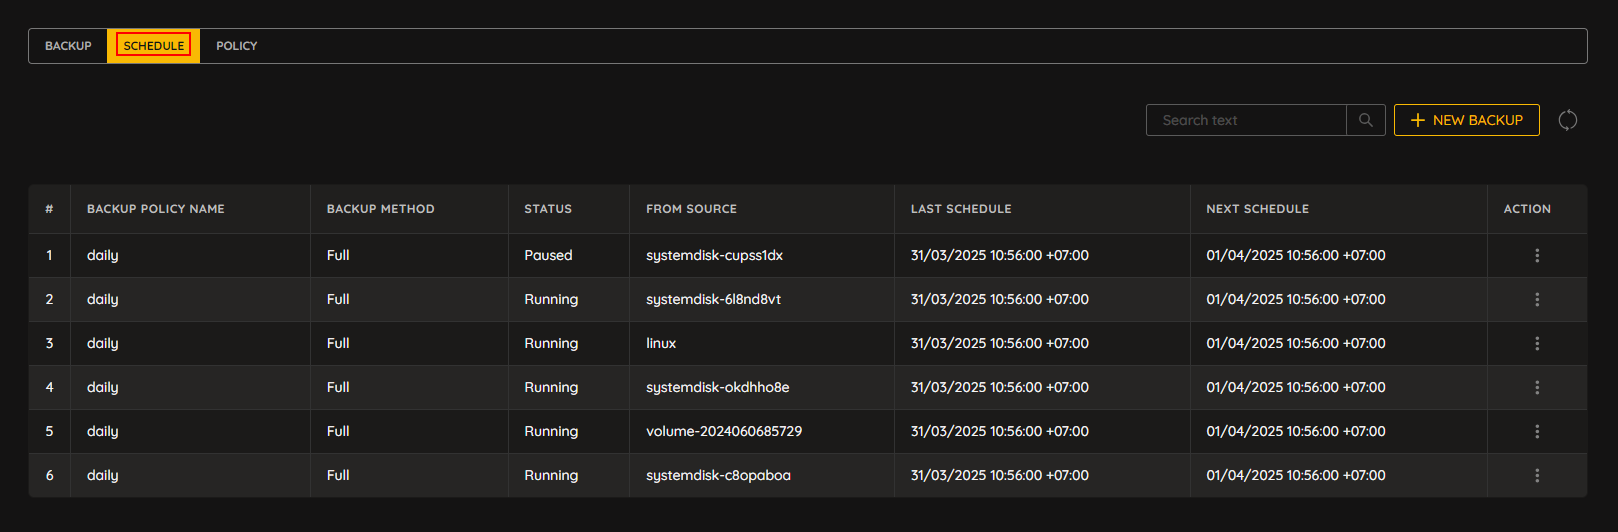Focus the Search text input field
The image size is (1618, 532).
pyautogui.click(x=1246, y=120)
